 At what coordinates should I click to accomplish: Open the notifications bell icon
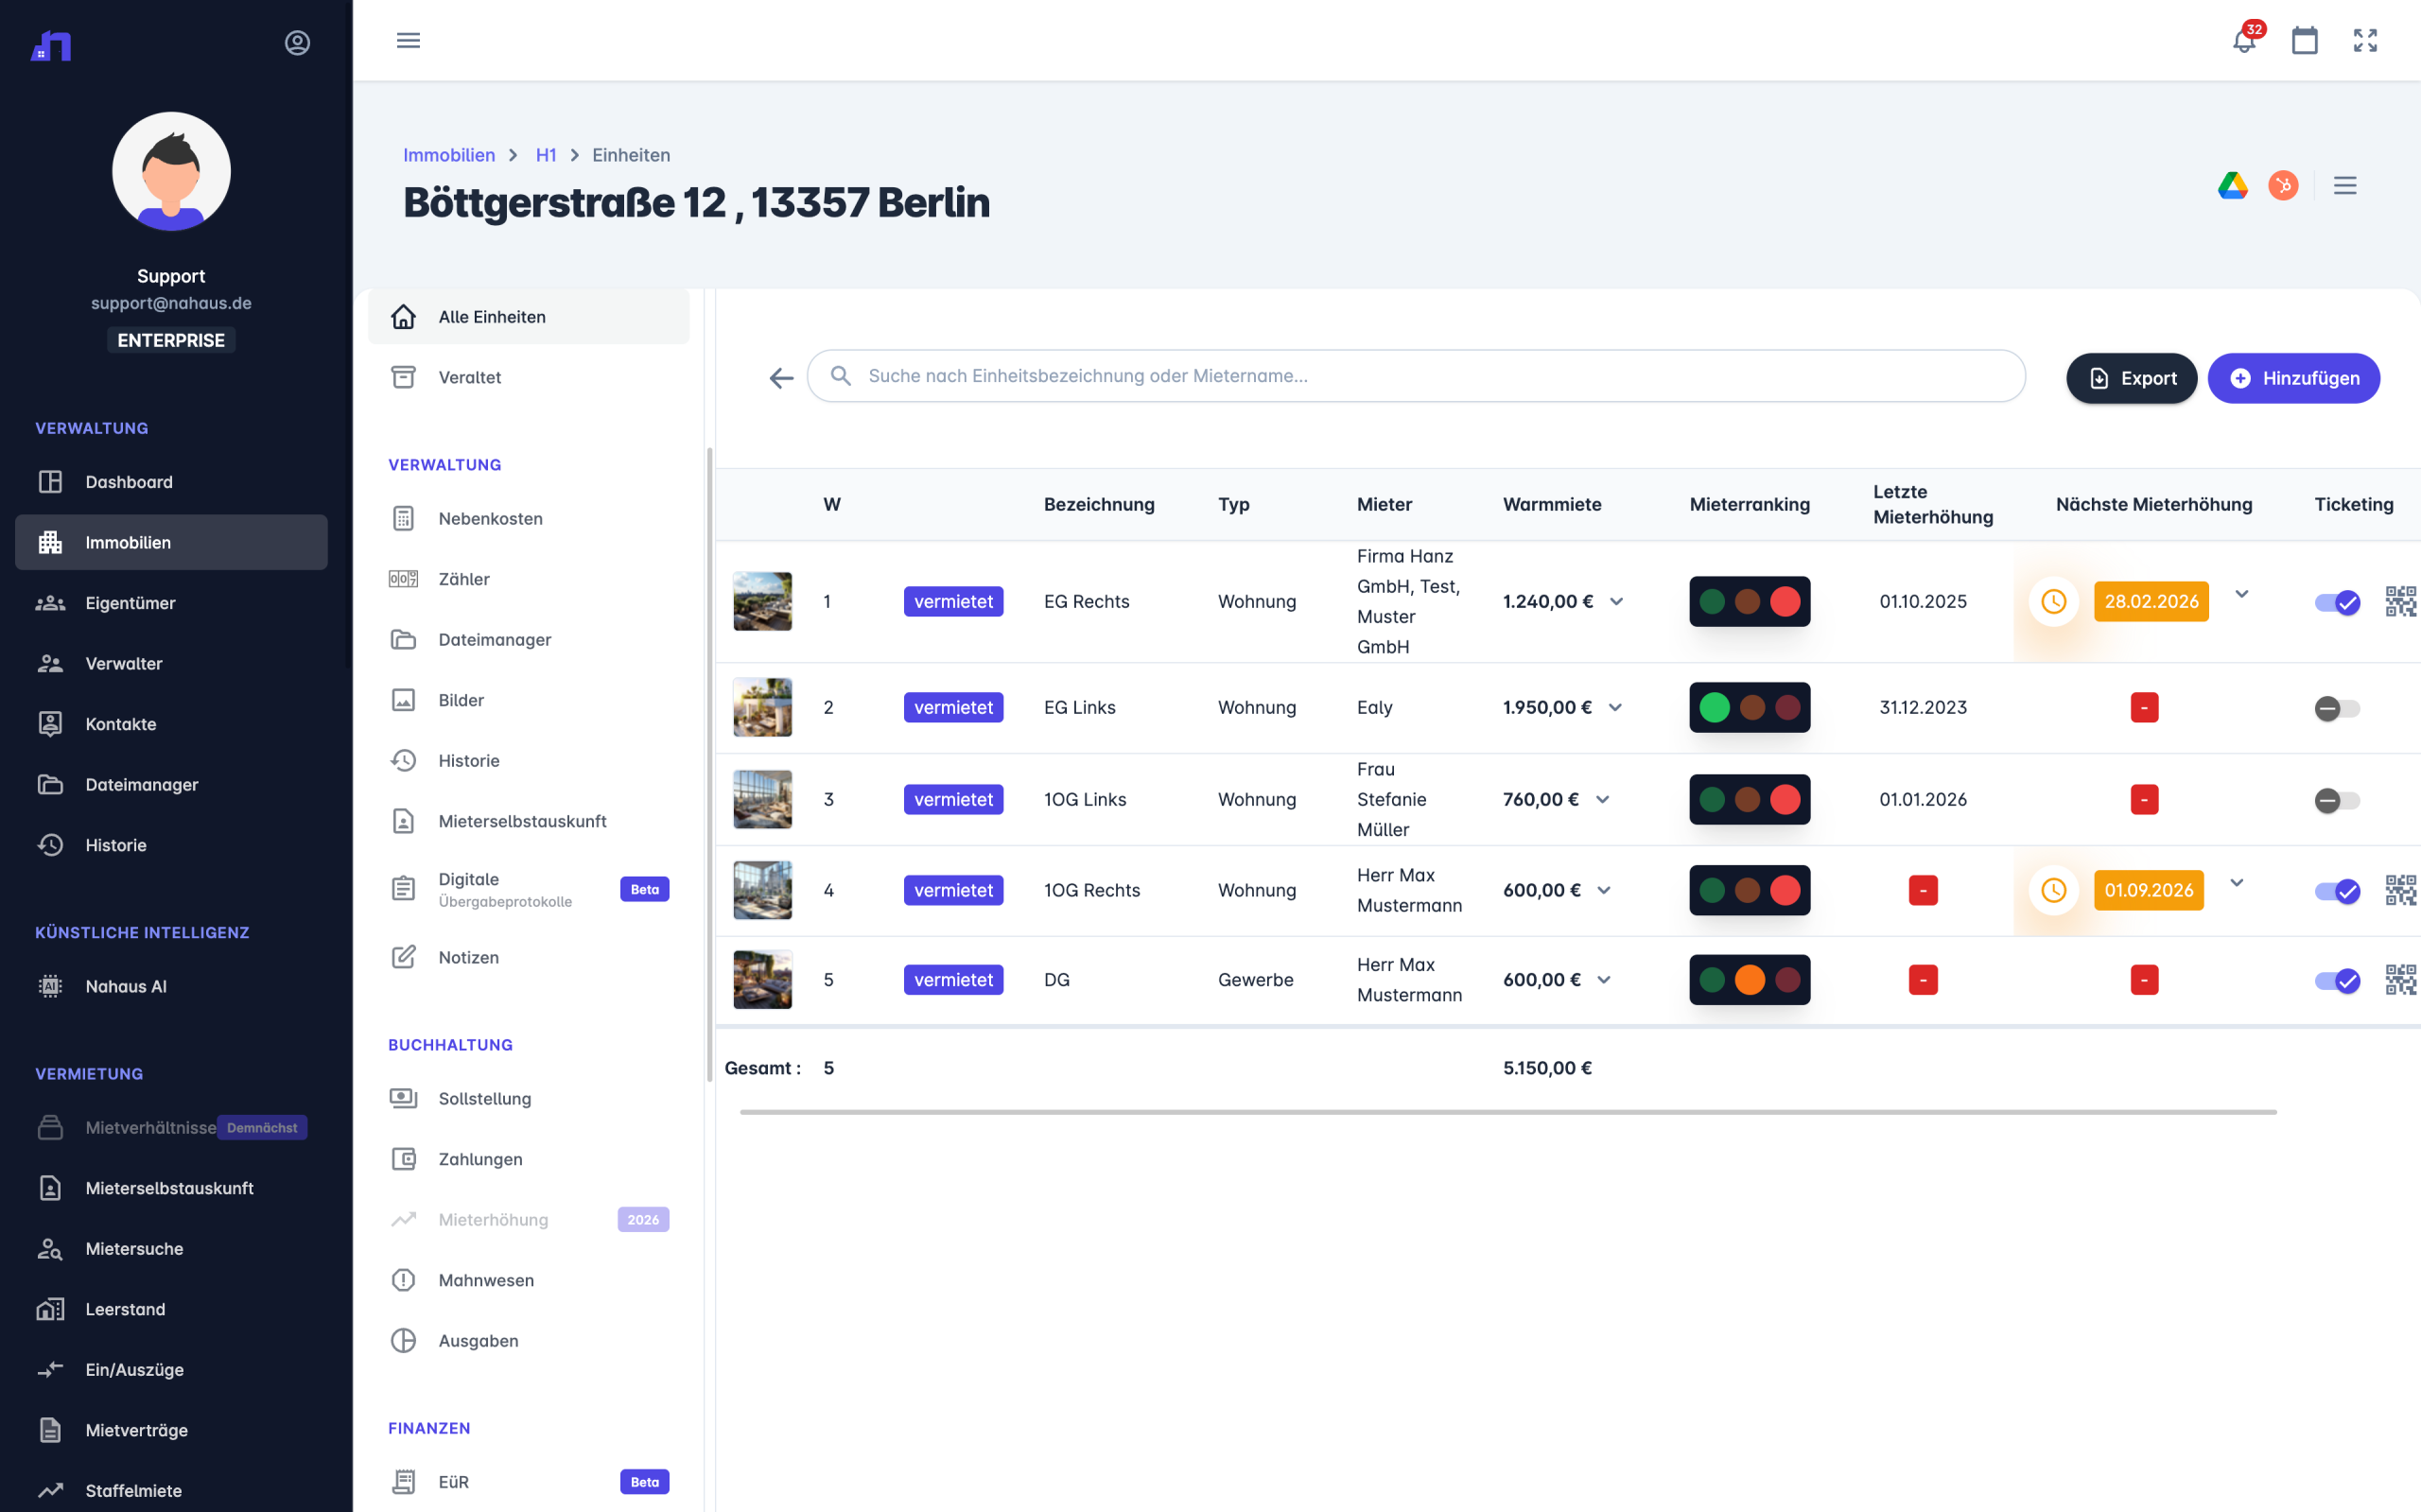[x=2243, y=41]
